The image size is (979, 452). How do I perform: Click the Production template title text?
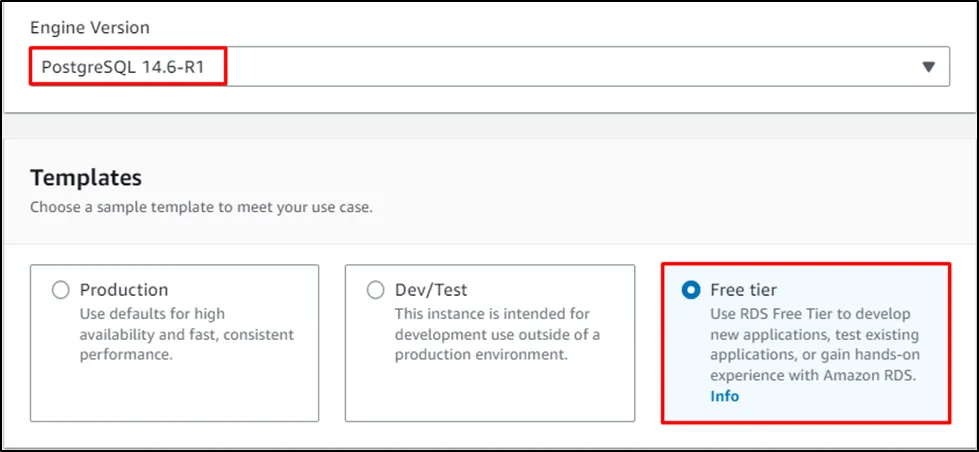(x=124, y=290)
